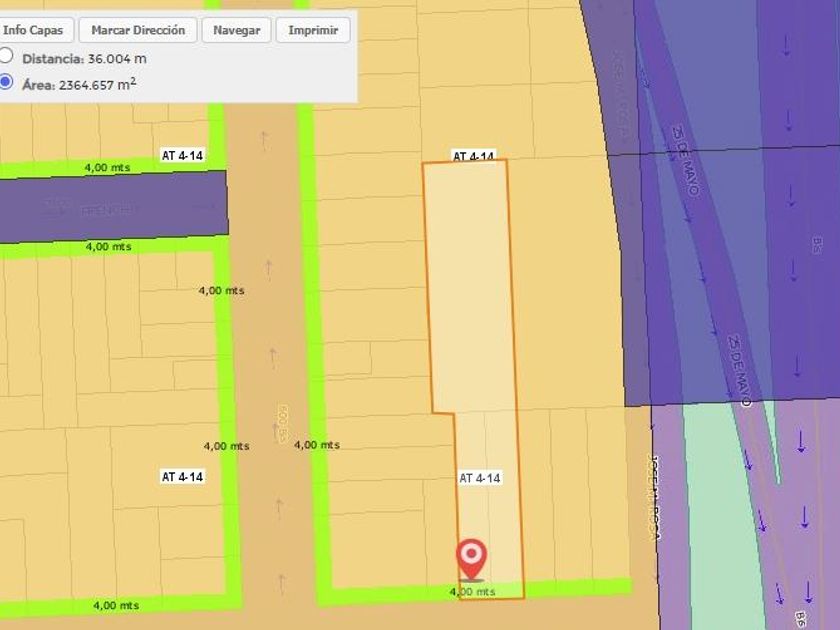Click the 4,00 mts label above the purple block
This screenshot has height=630, width=840.
pos(107,168)
